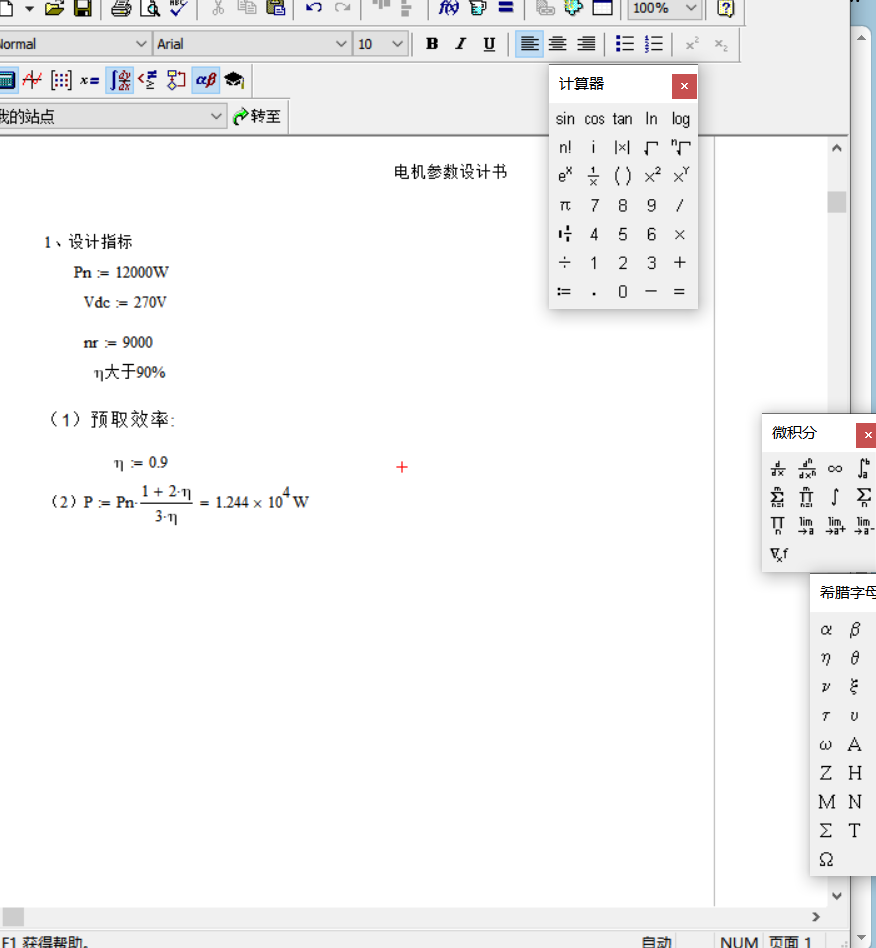The height and width of the screenshot is (948, 876).
Task: Insert function with the f(x) icon
Action: click(448, 8)
